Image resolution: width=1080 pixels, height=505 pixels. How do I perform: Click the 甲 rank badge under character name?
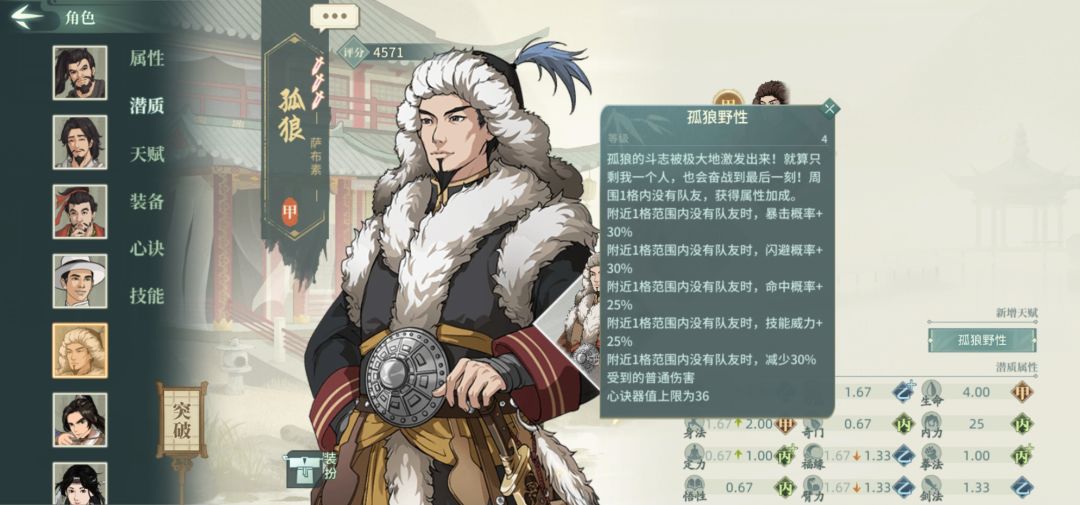pos(290,212)
